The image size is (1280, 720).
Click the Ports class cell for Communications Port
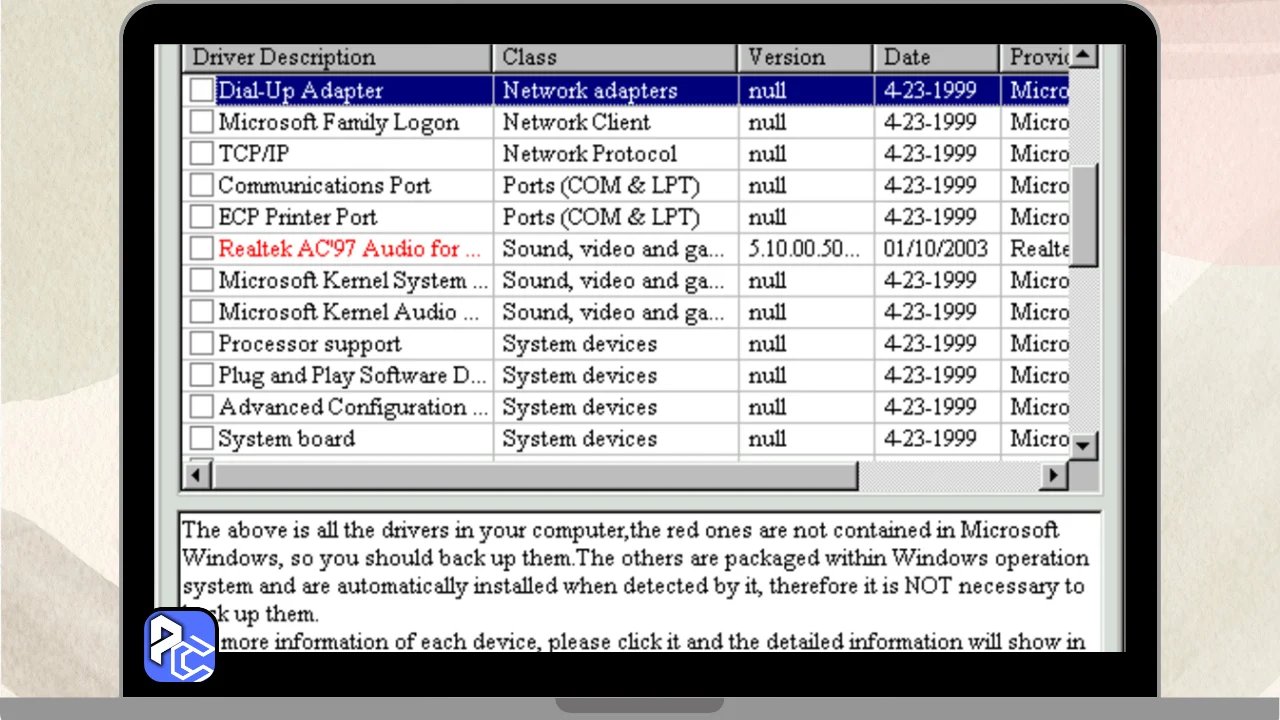coord(616,186)
